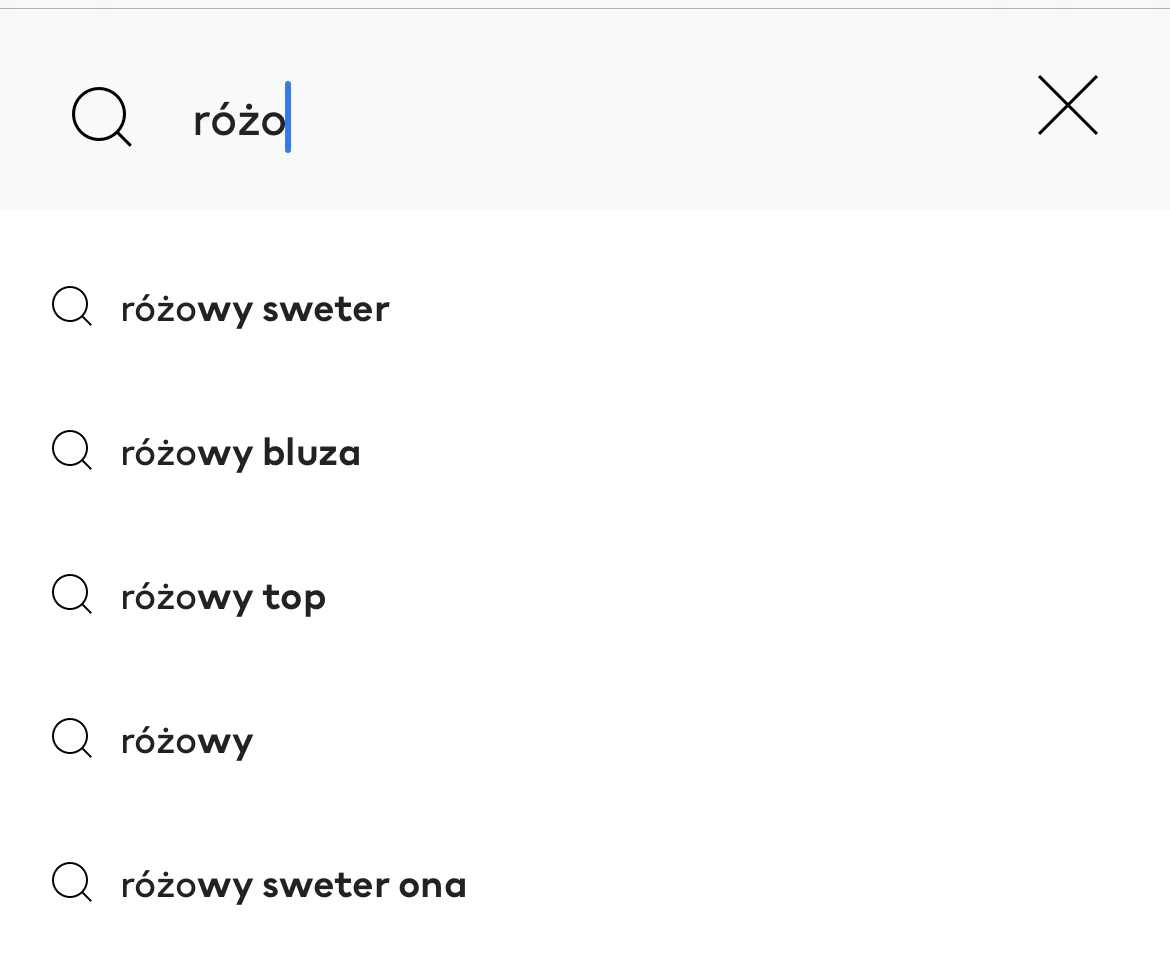Click magnifier icon beside "różowy sweter"

coord(72,306)
